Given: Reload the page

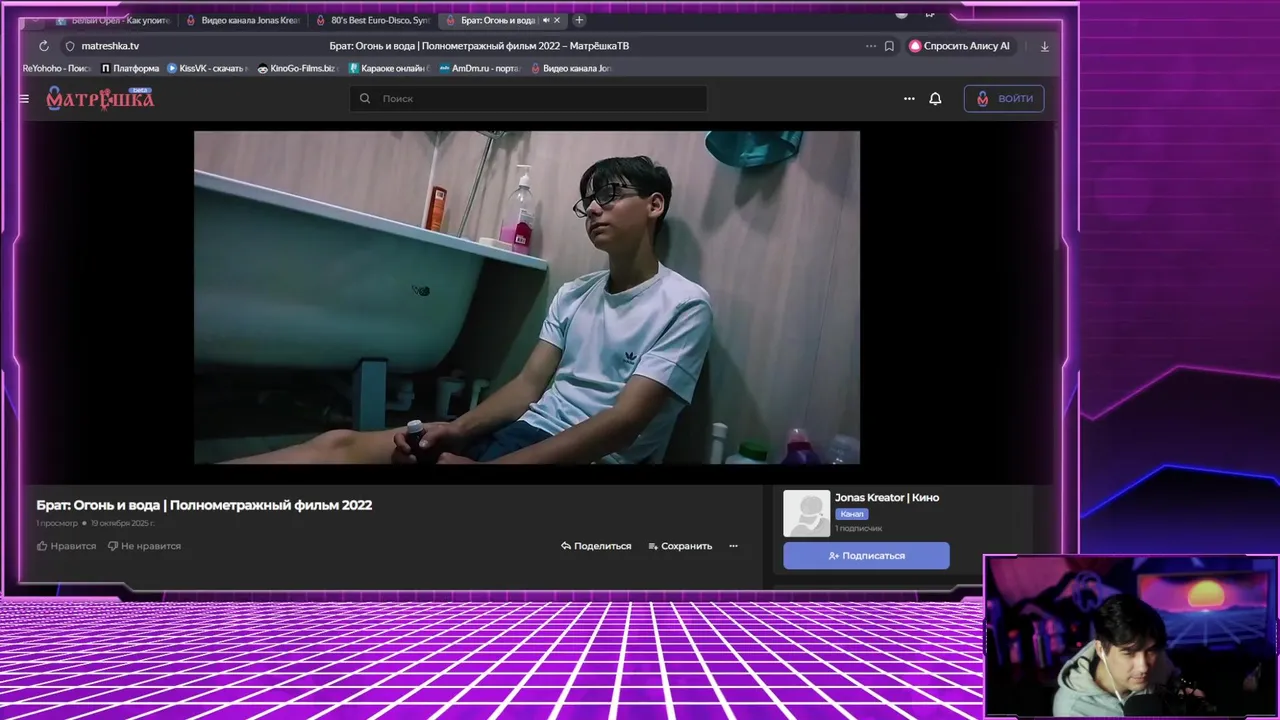Looking at the screenshot, I should (44, 46).
